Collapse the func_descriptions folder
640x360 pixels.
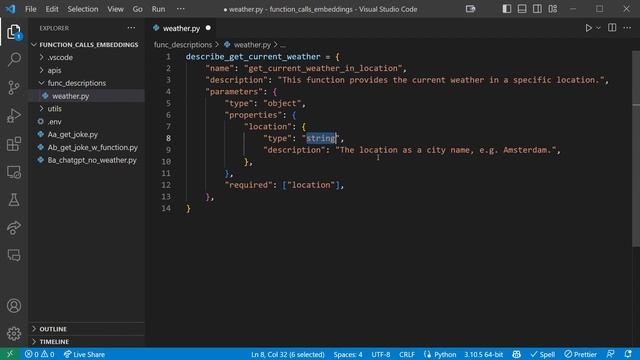click(86, 83)
